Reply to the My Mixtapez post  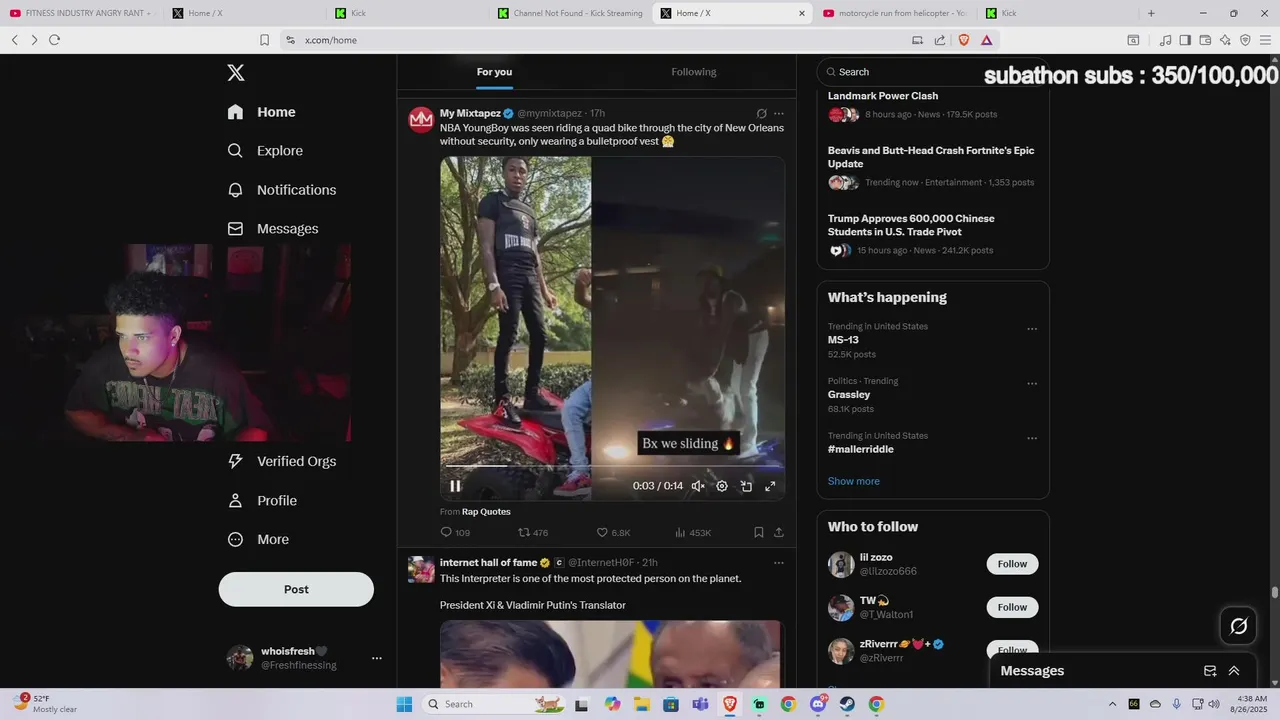click(x=455, y=533)
